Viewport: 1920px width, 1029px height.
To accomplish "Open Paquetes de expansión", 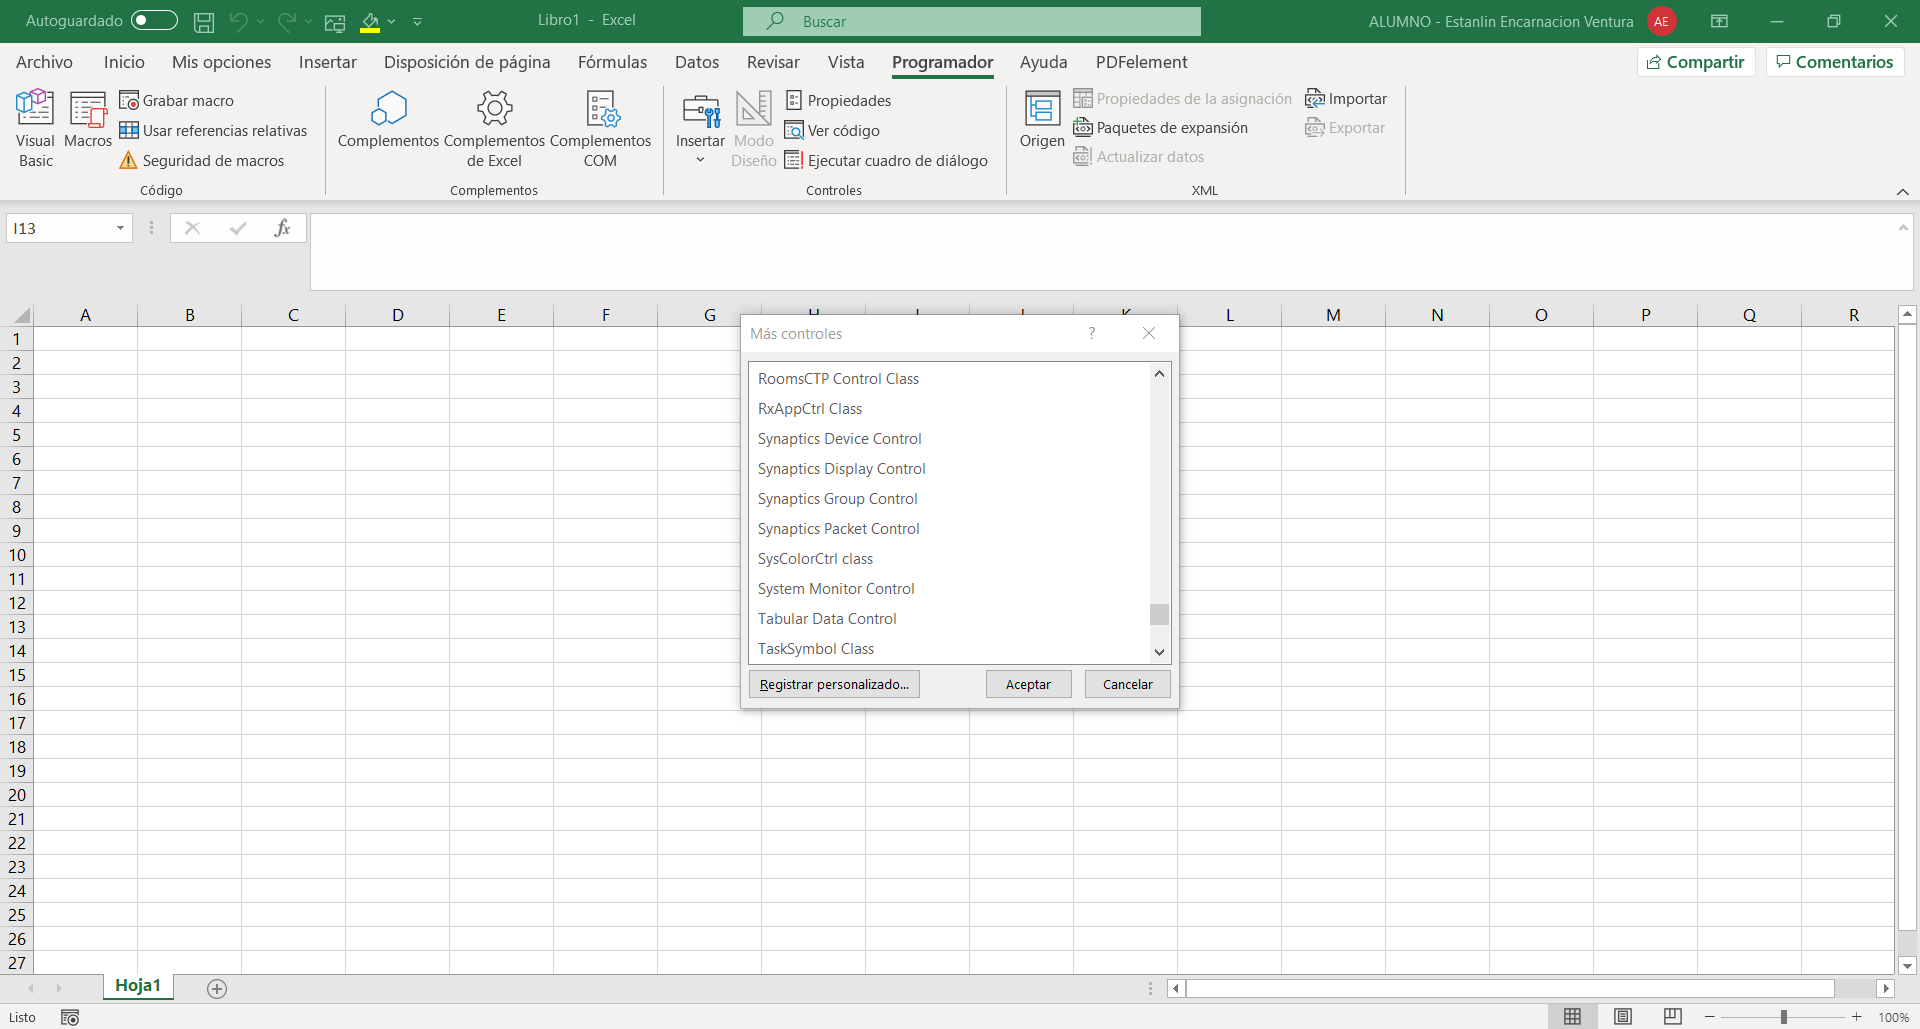I will point(1160,127).
